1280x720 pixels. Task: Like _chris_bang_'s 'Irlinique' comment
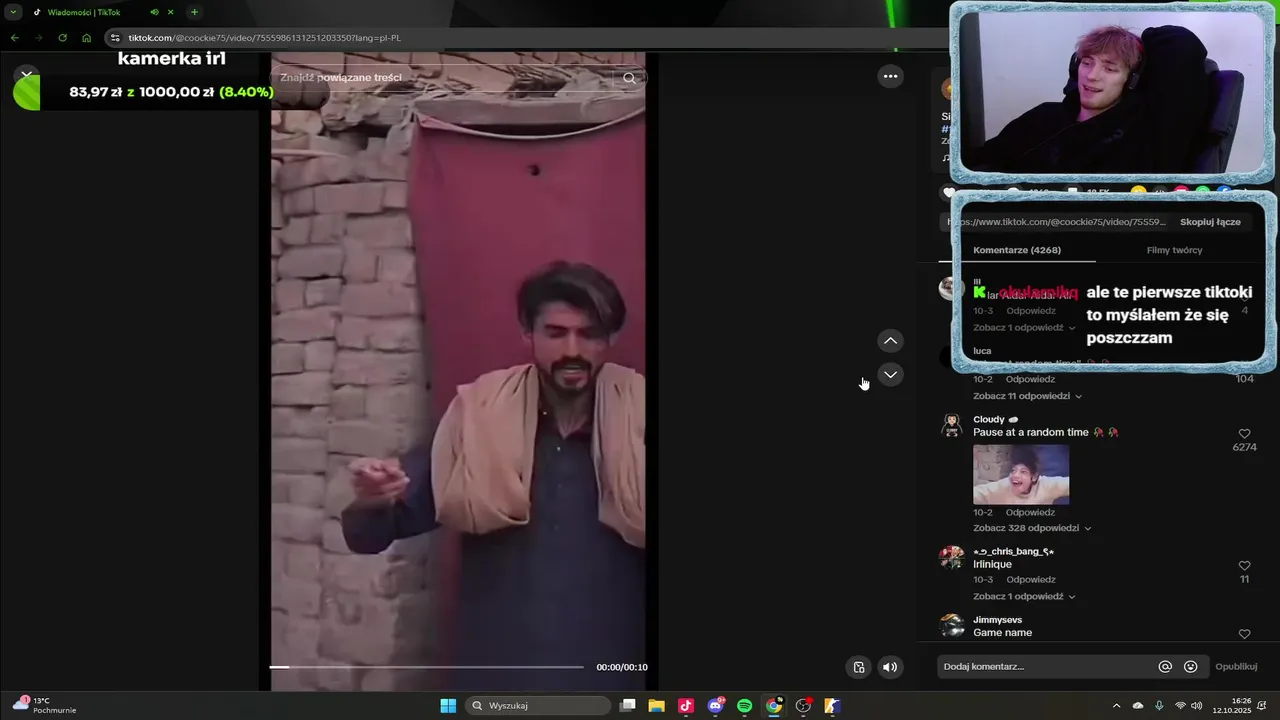[x=1244, y=566]
